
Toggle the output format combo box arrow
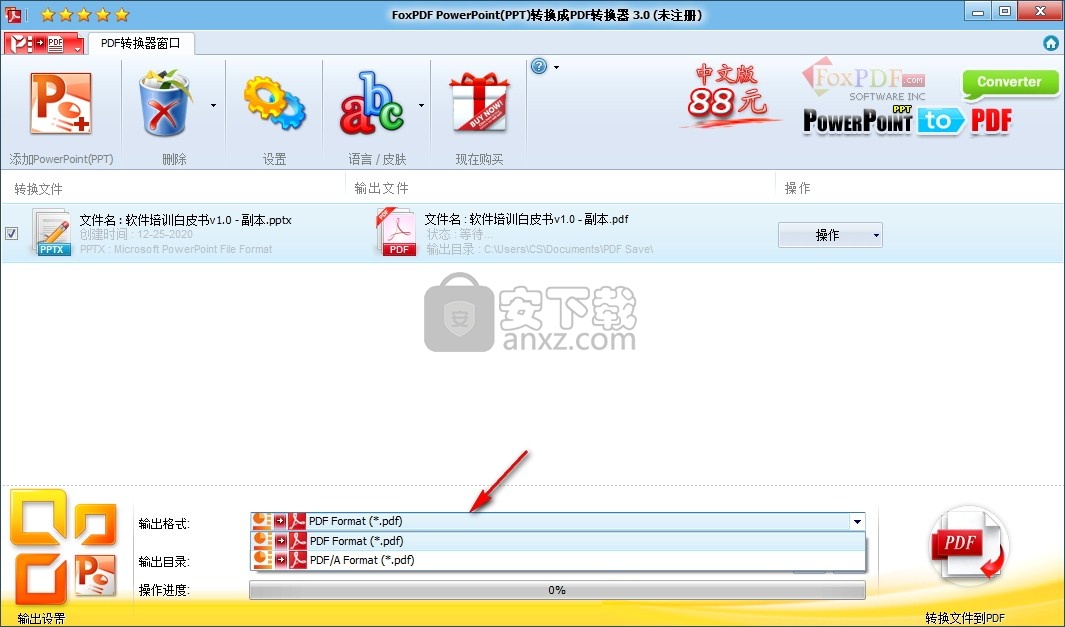coord(857,521)
